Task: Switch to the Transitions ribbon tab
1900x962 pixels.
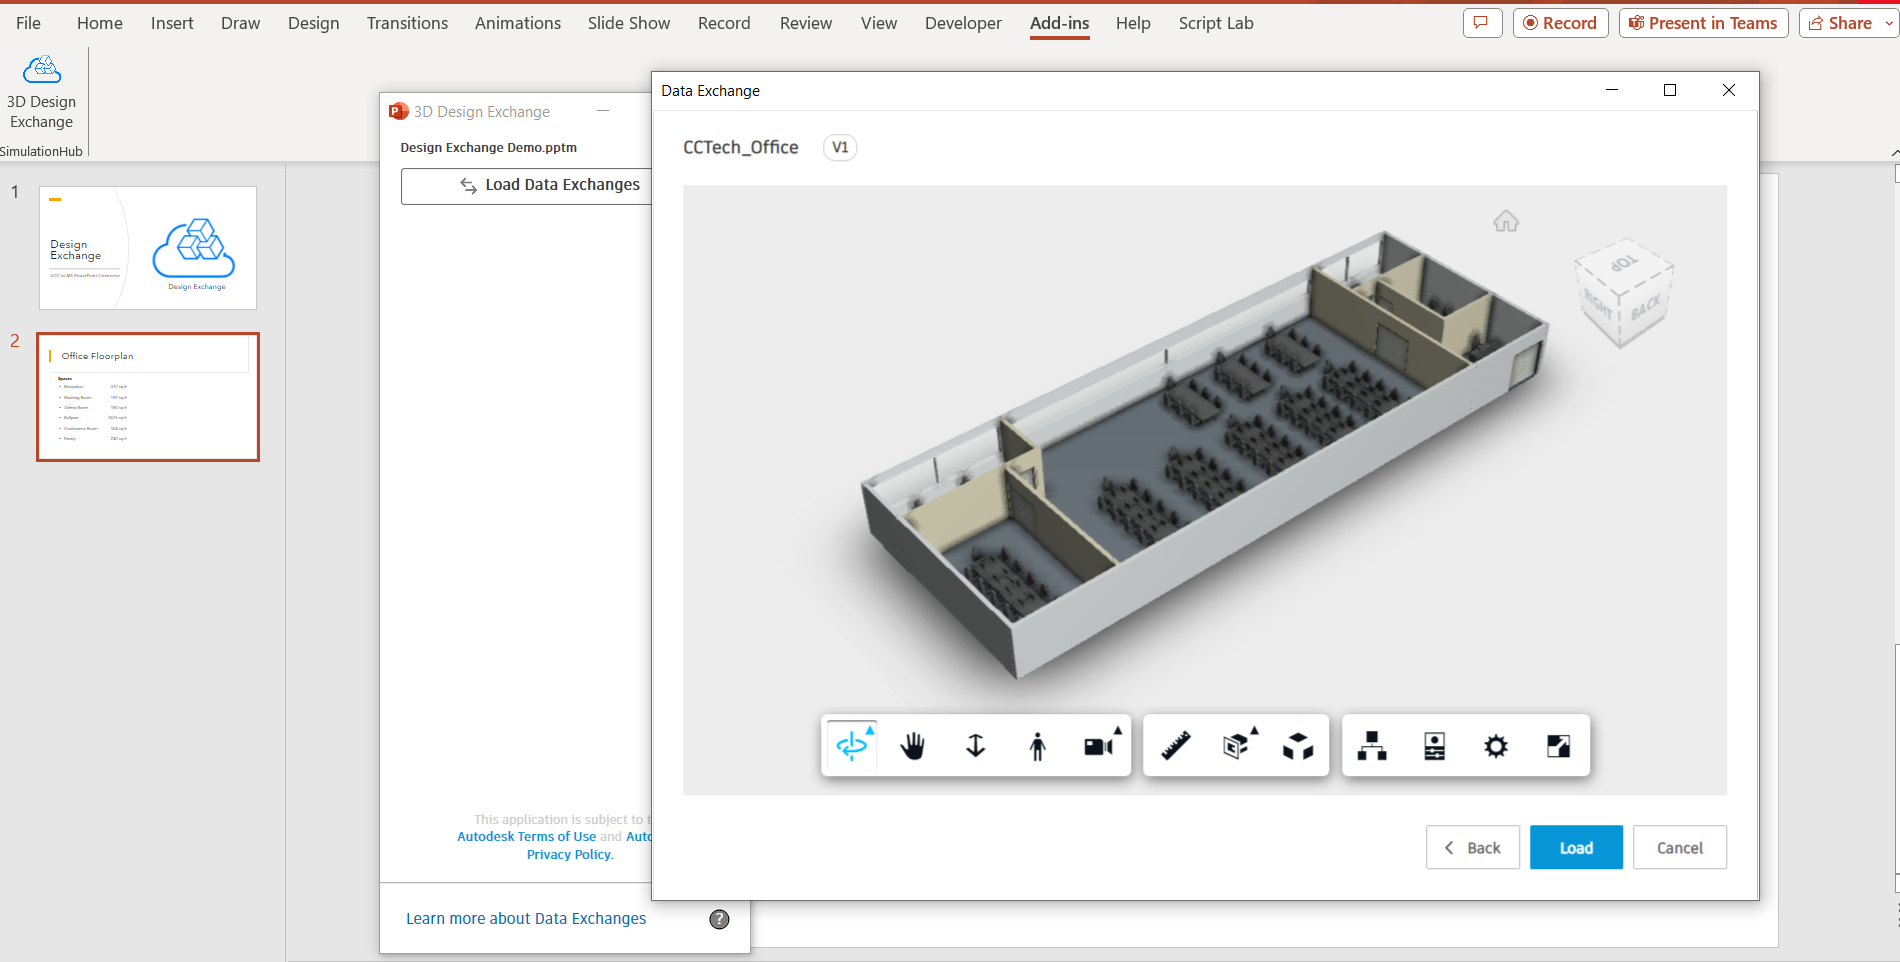Action: pyautogui.click(x=407, y=23)
